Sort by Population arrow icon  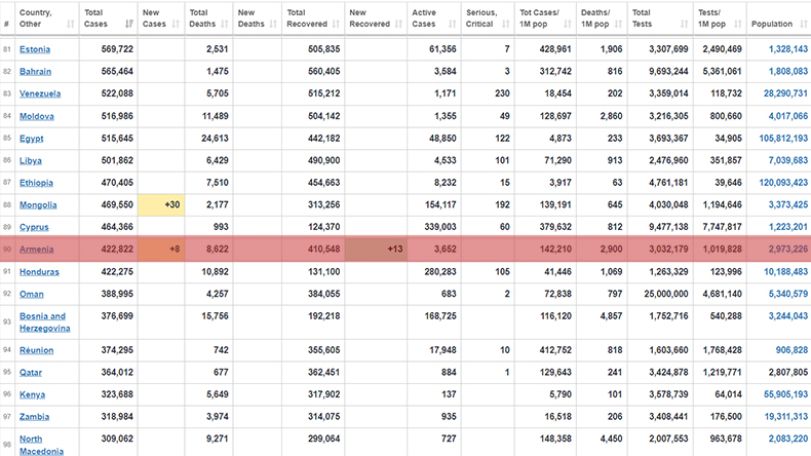tap(803, 24)
